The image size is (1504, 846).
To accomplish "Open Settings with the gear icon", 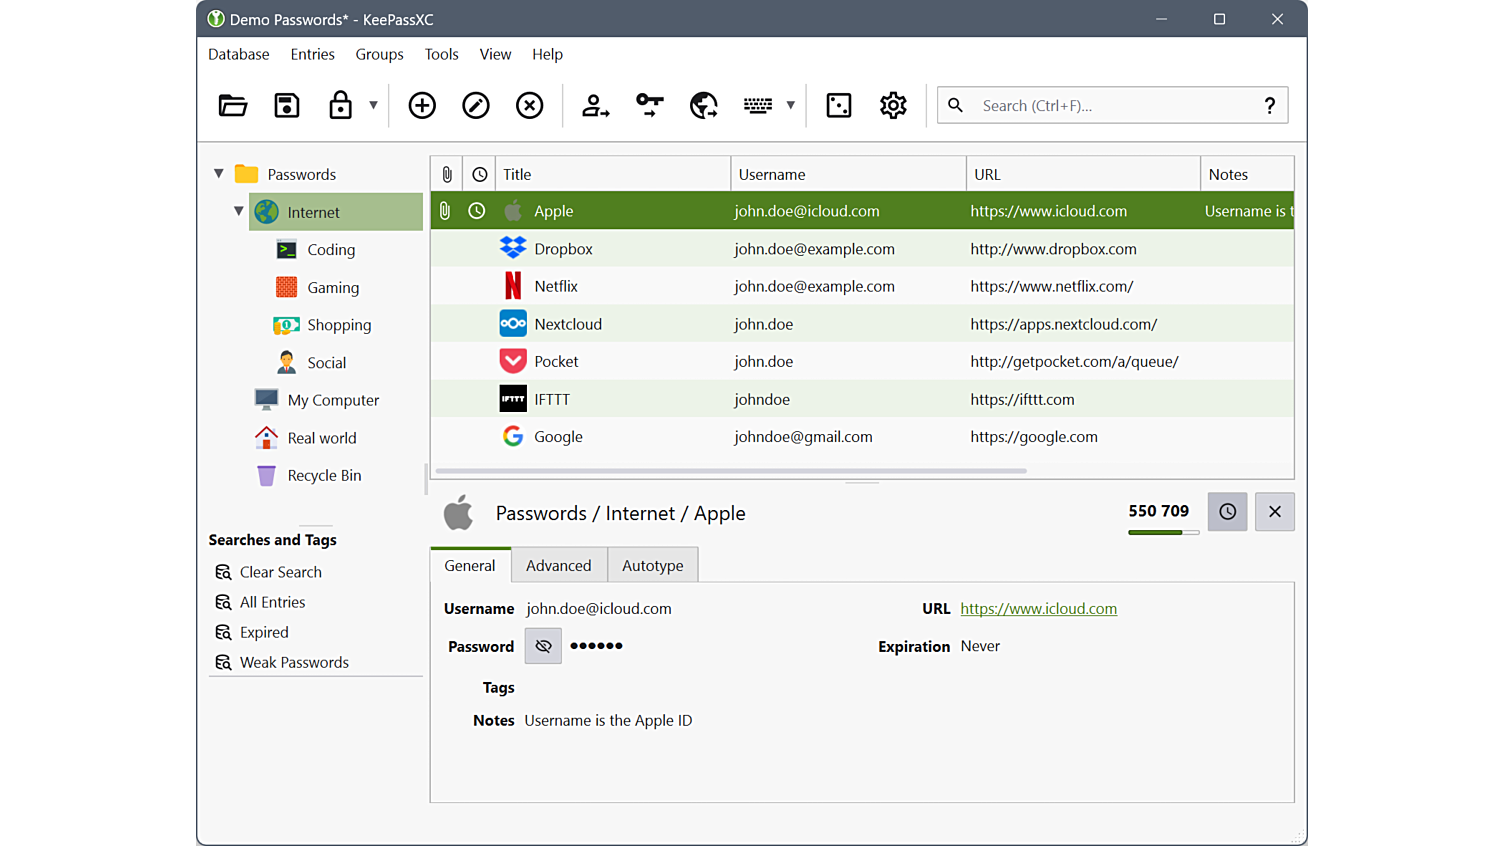I will click(x=893, y=105).
